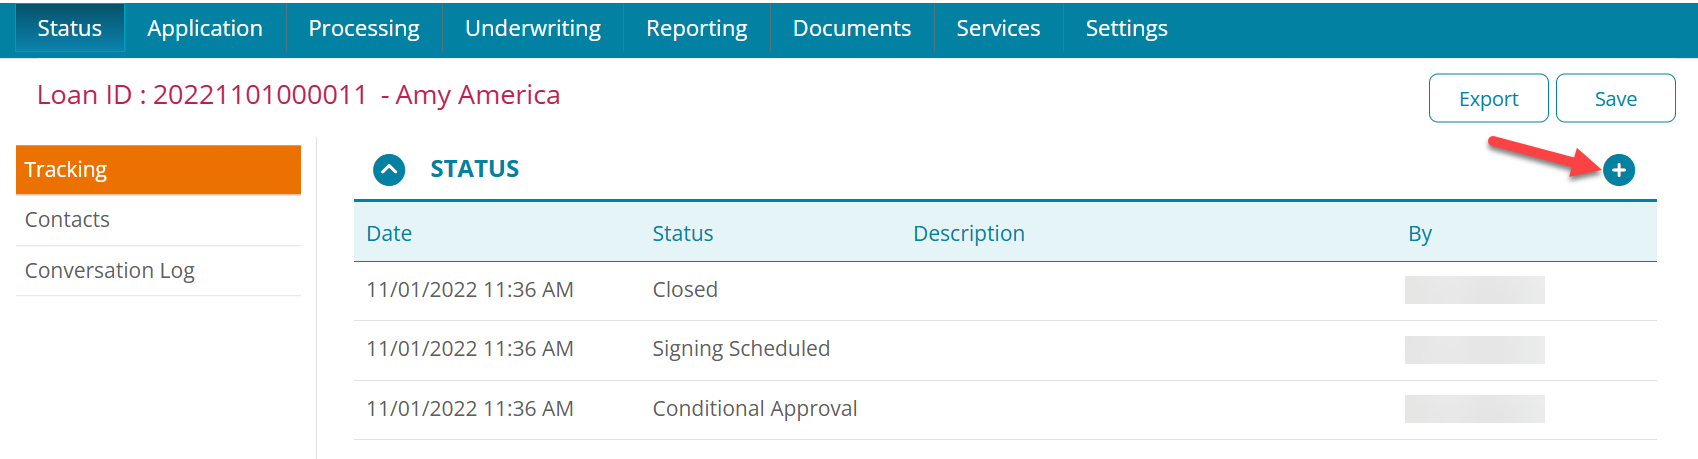The width and height of the screenshot is (1698, 459).
Task: Click the Description column header
Action: tap(968, 234)
